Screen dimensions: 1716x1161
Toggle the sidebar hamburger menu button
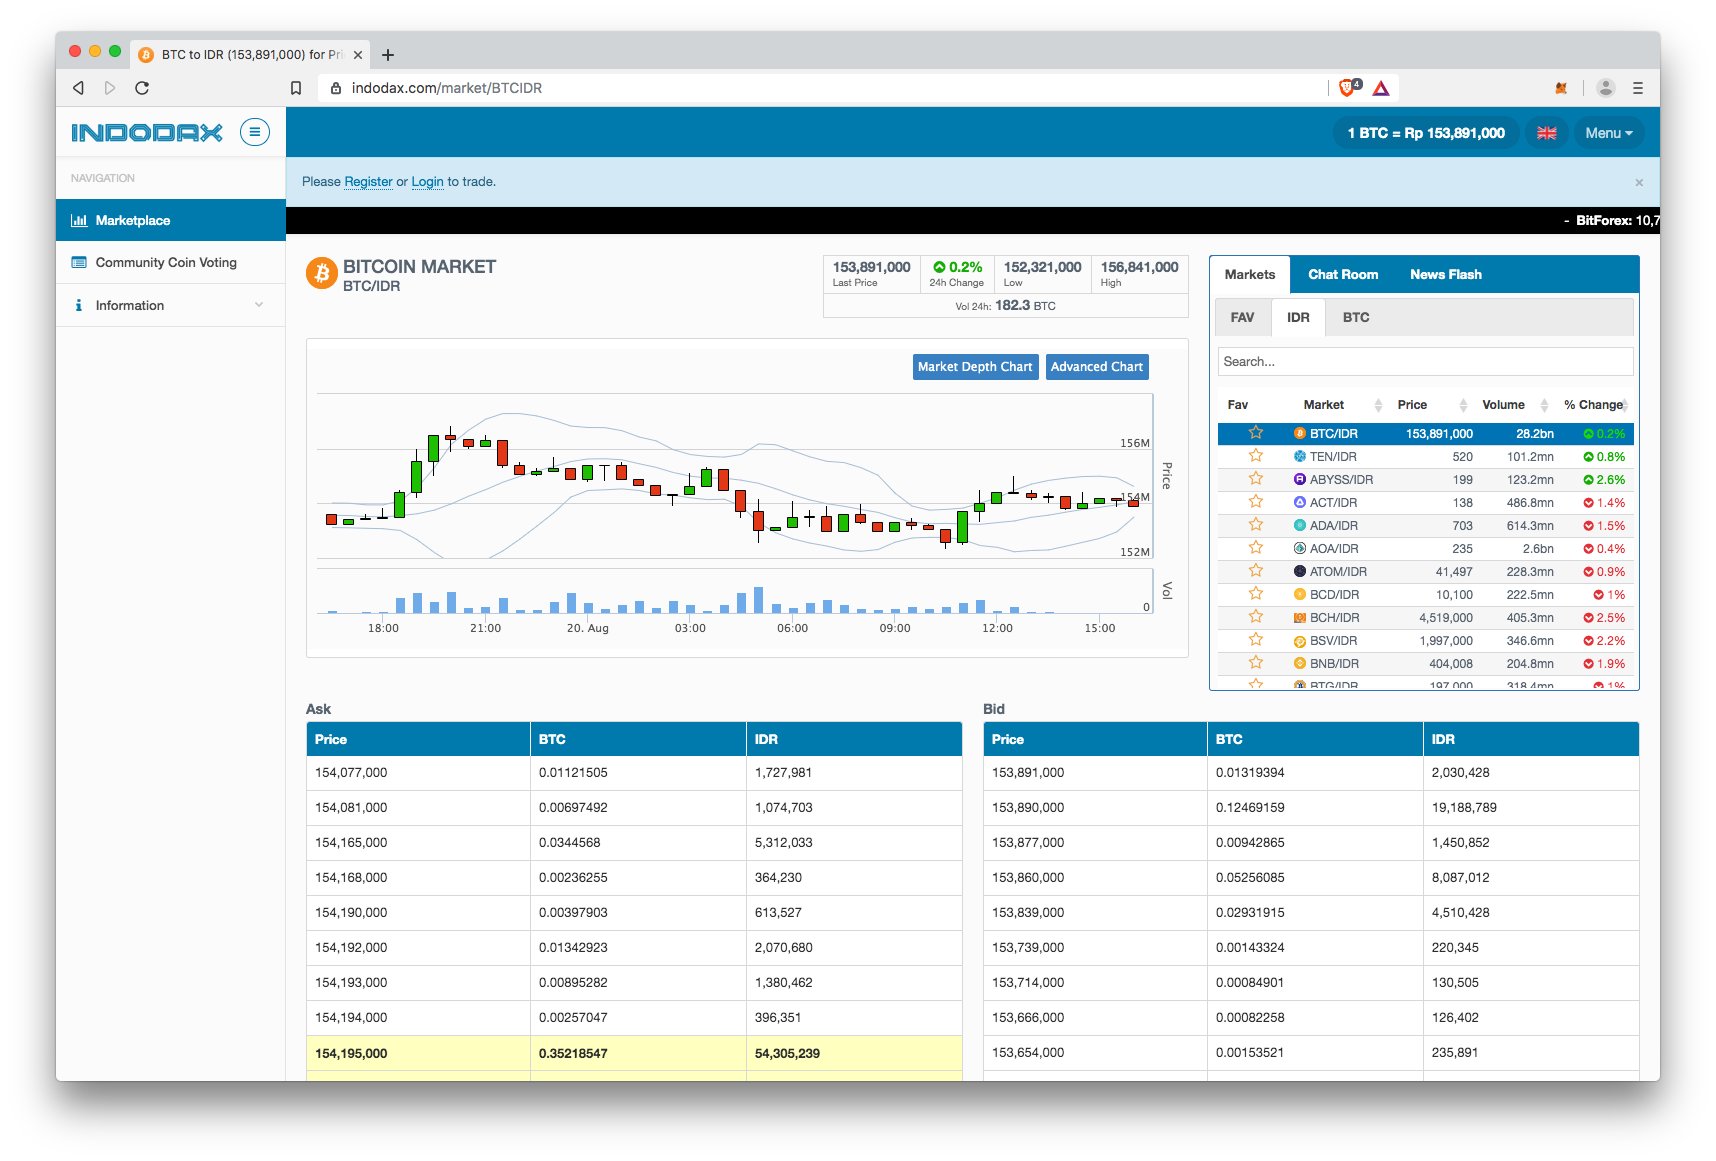point(255,132)
